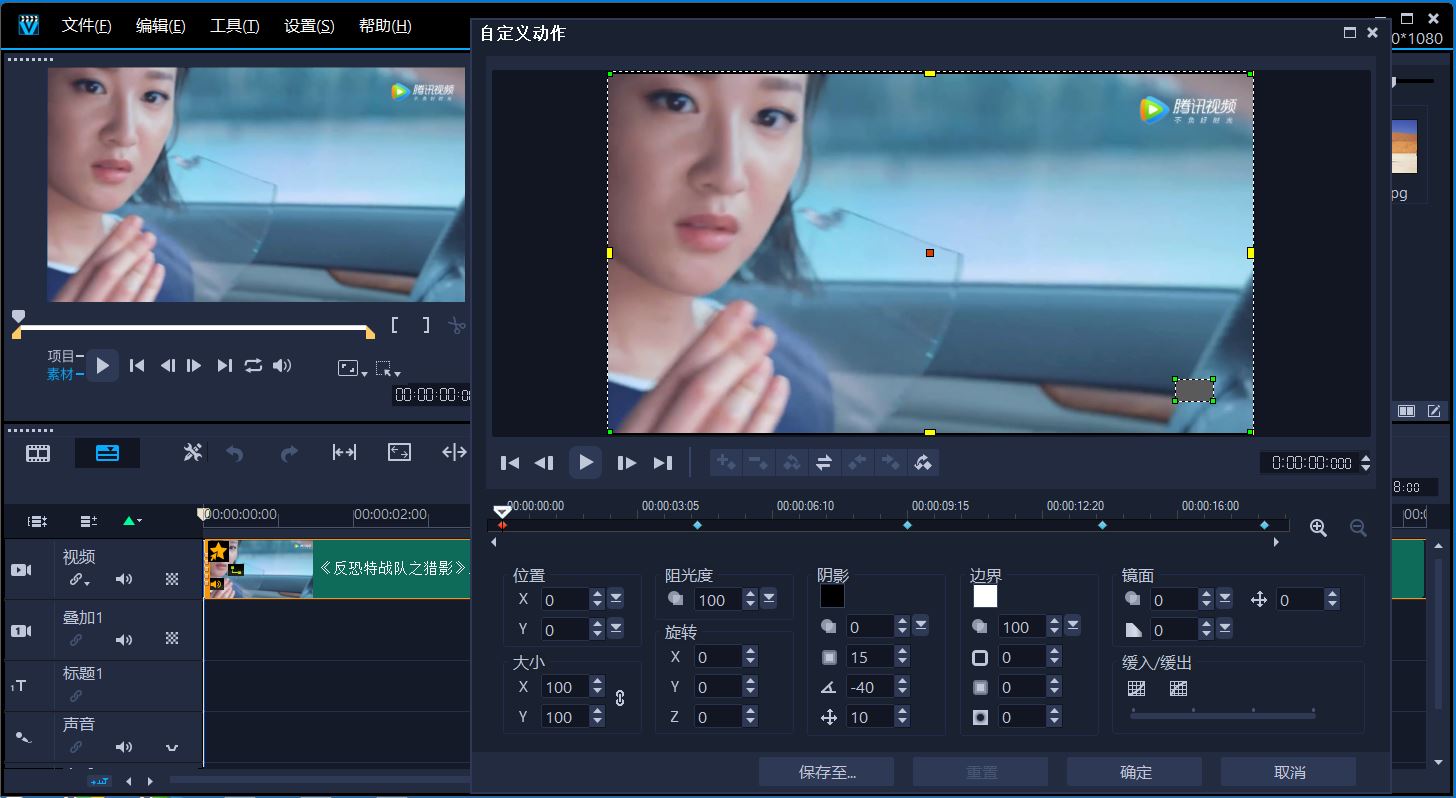Open the green chapter marker dropdown

tap(132, 521)
